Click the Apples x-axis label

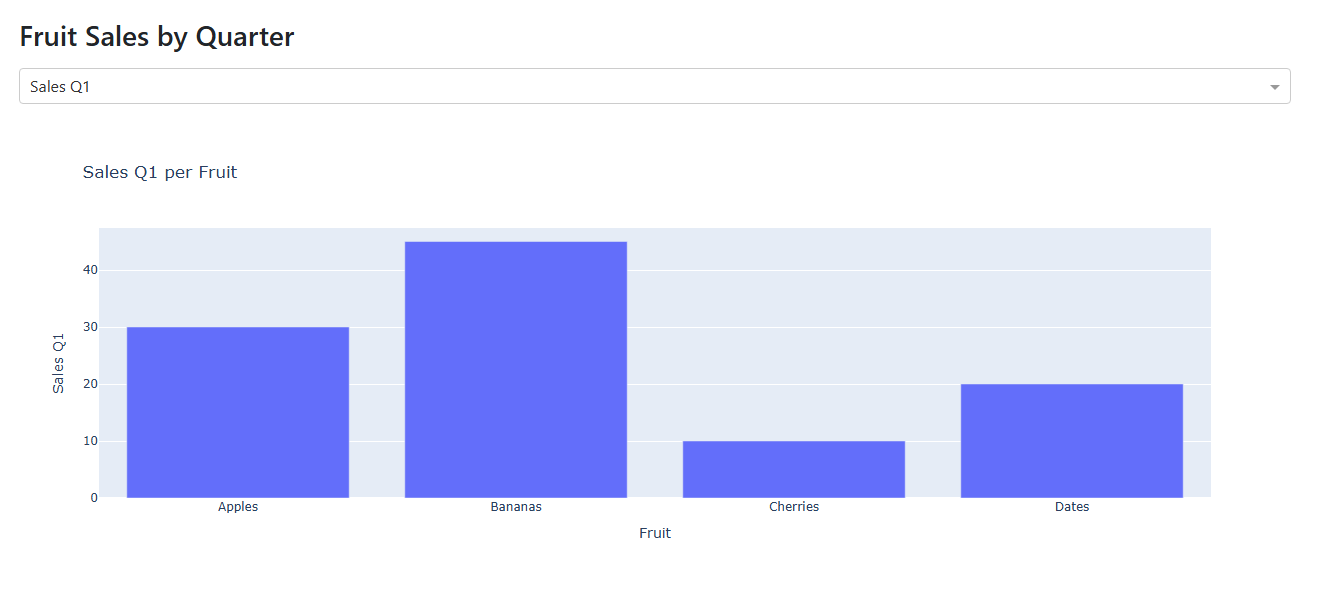pos(238,507)
